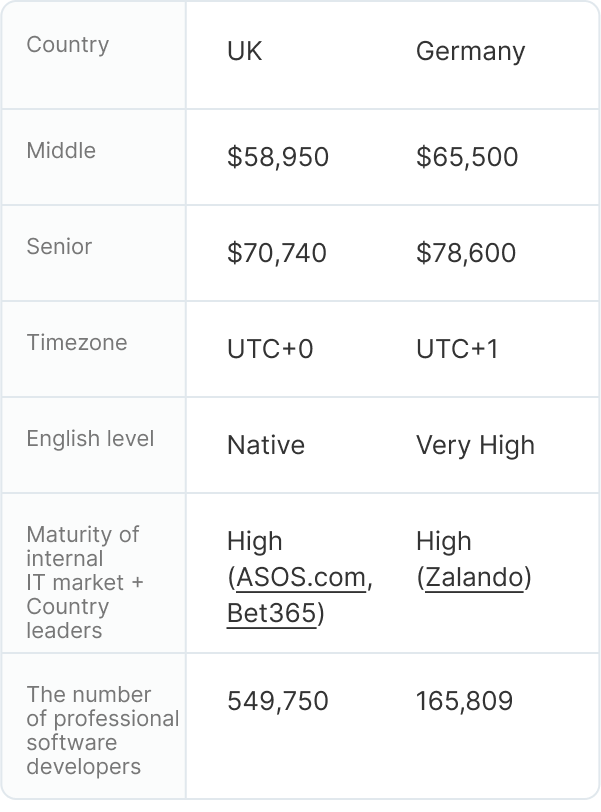Follow the Zalando link

click(474, 578)
